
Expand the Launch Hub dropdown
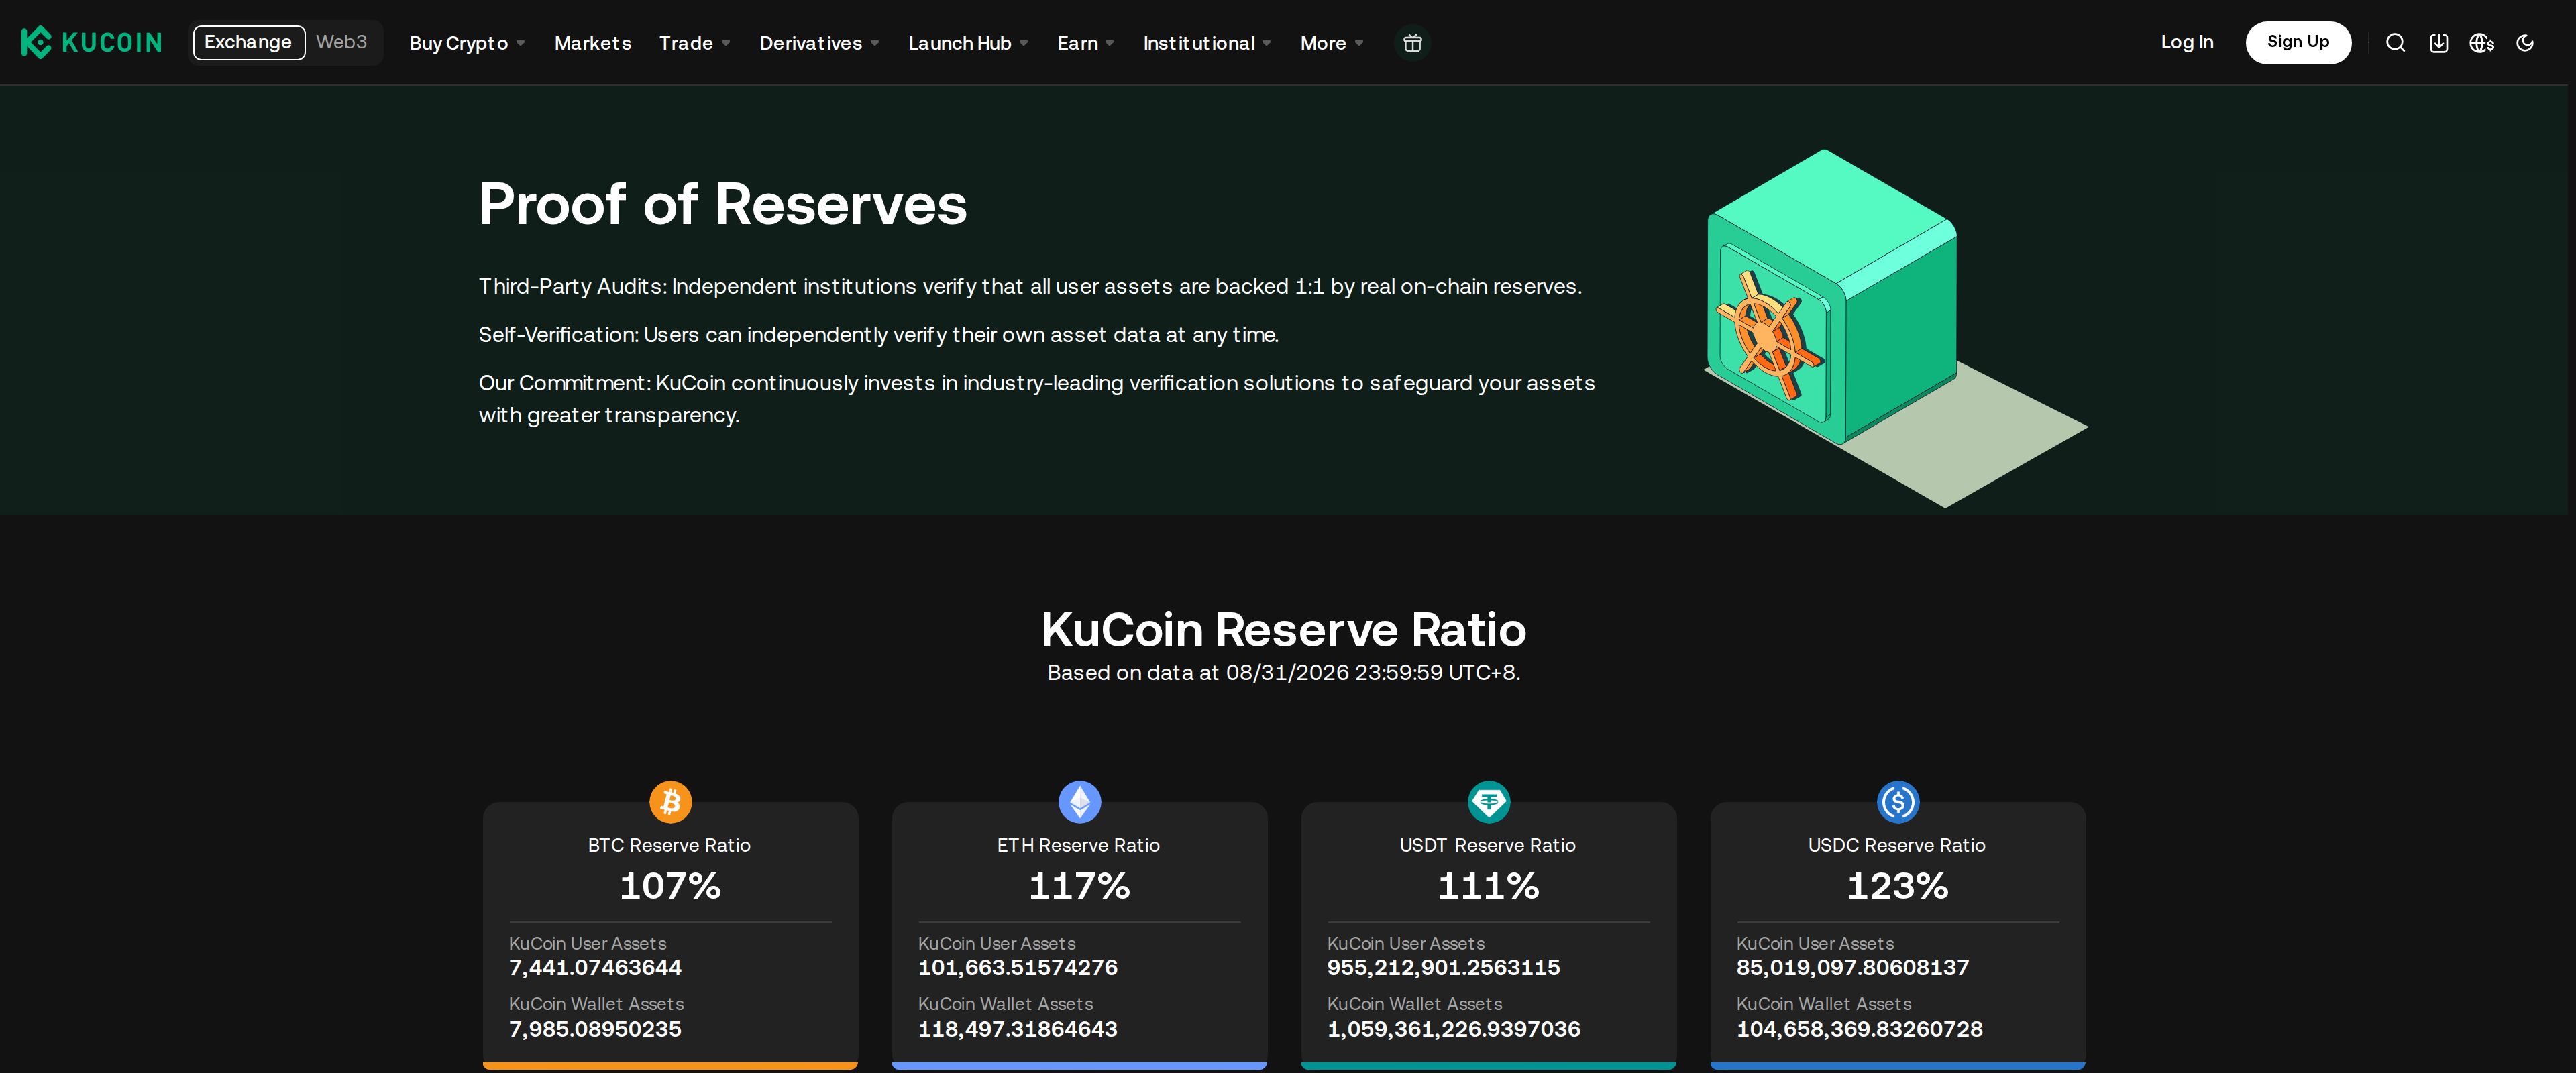pos(968,43)
